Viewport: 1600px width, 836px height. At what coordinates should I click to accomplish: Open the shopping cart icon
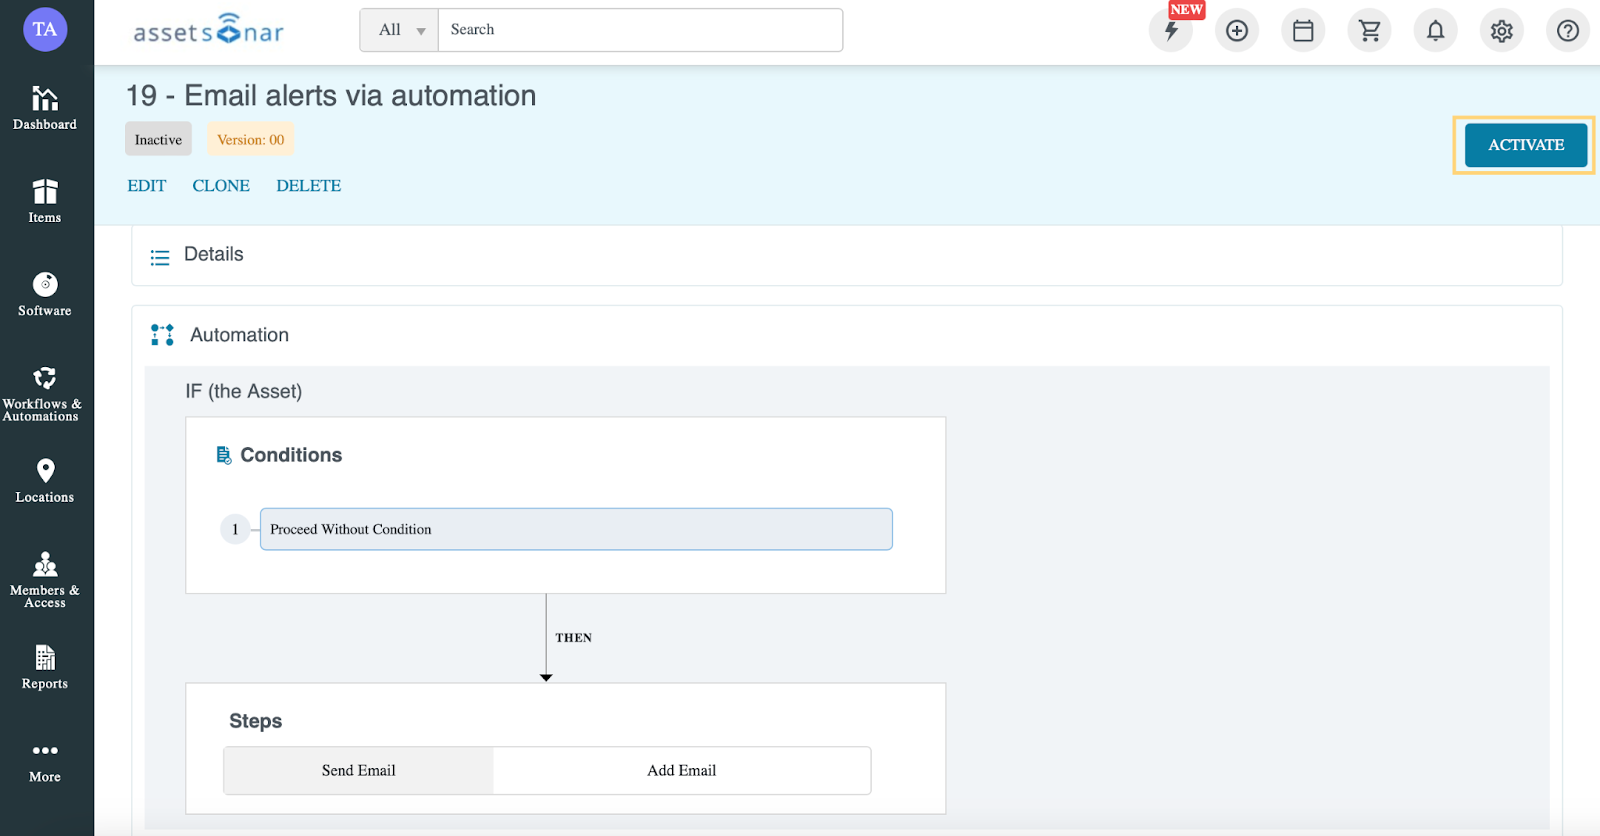click(1369, 30)
